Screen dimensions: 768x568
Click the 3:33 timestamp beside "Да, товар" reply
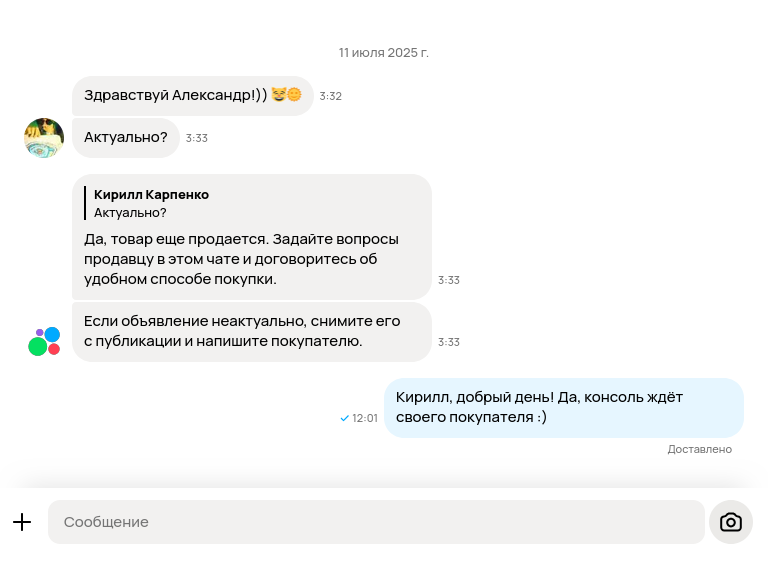click(x=449, y=280)
